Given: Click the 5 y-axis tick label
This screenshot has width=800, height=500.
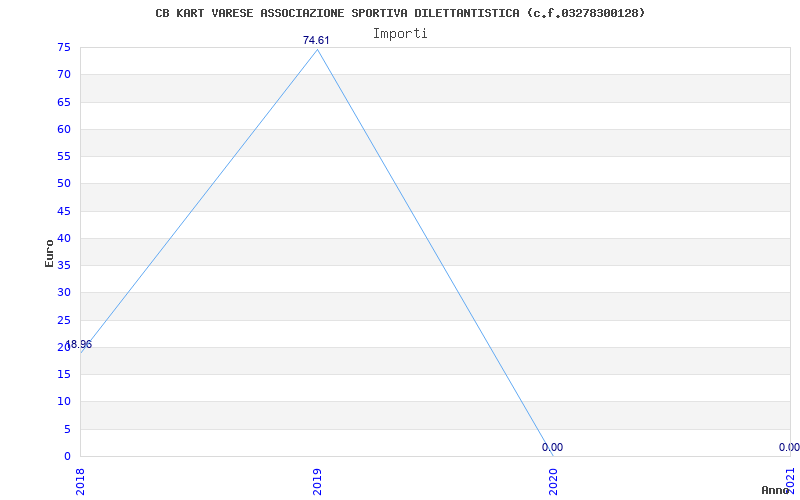Looking at the screenshot, I should (x=67, y=429).
